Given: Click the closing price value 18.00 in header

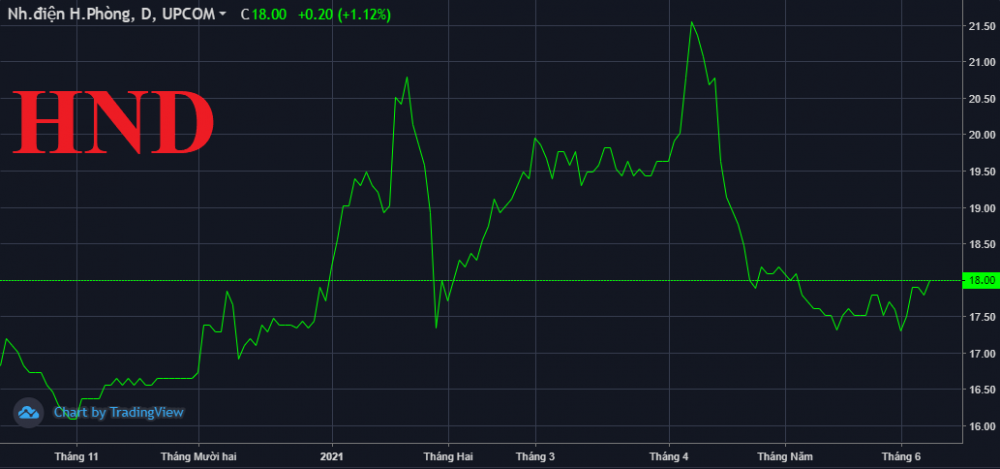Looking at the screenshot, I should click(x=269, y=15).
